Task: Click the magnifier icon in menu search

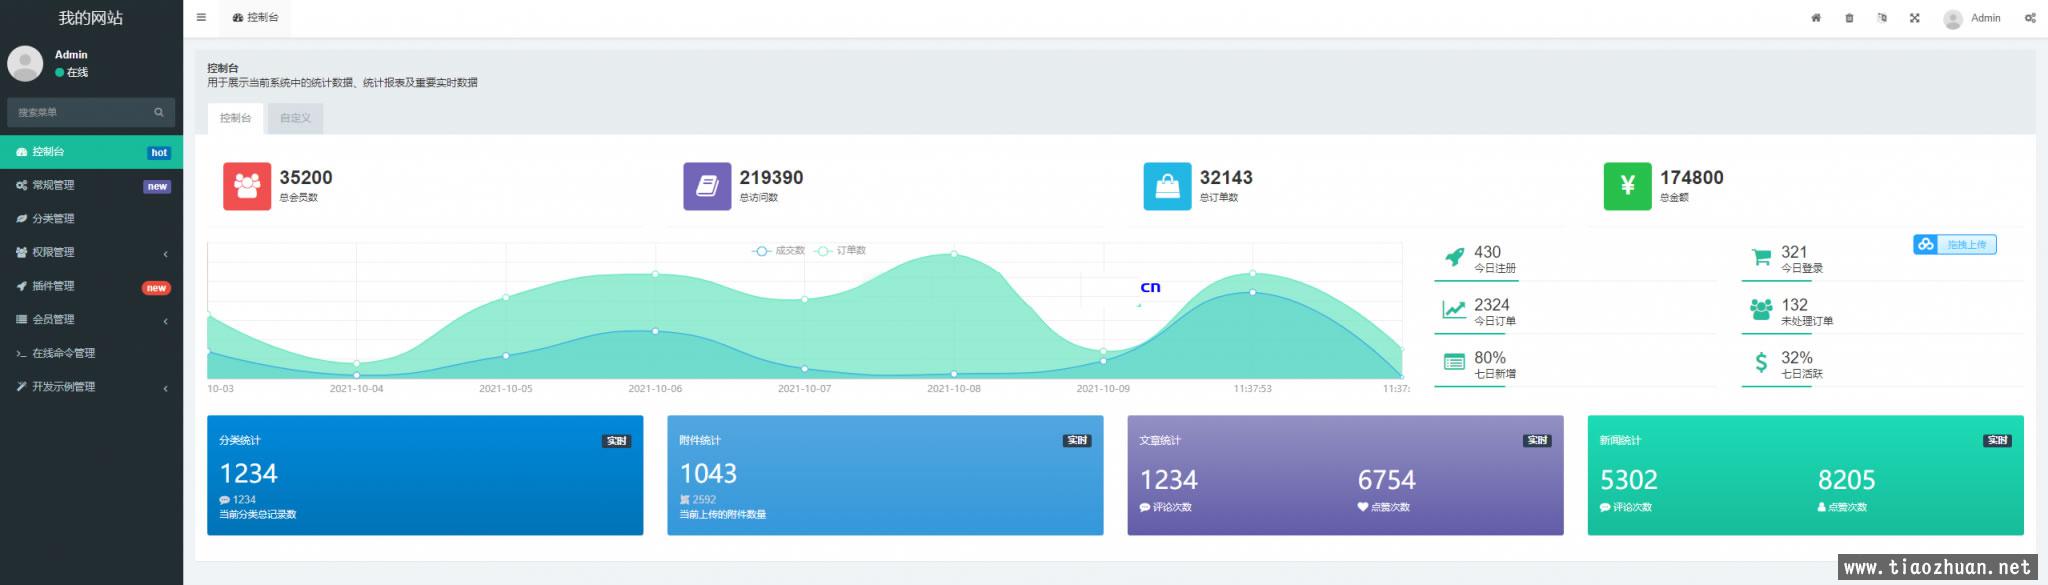Action: [x=159, y=112]
